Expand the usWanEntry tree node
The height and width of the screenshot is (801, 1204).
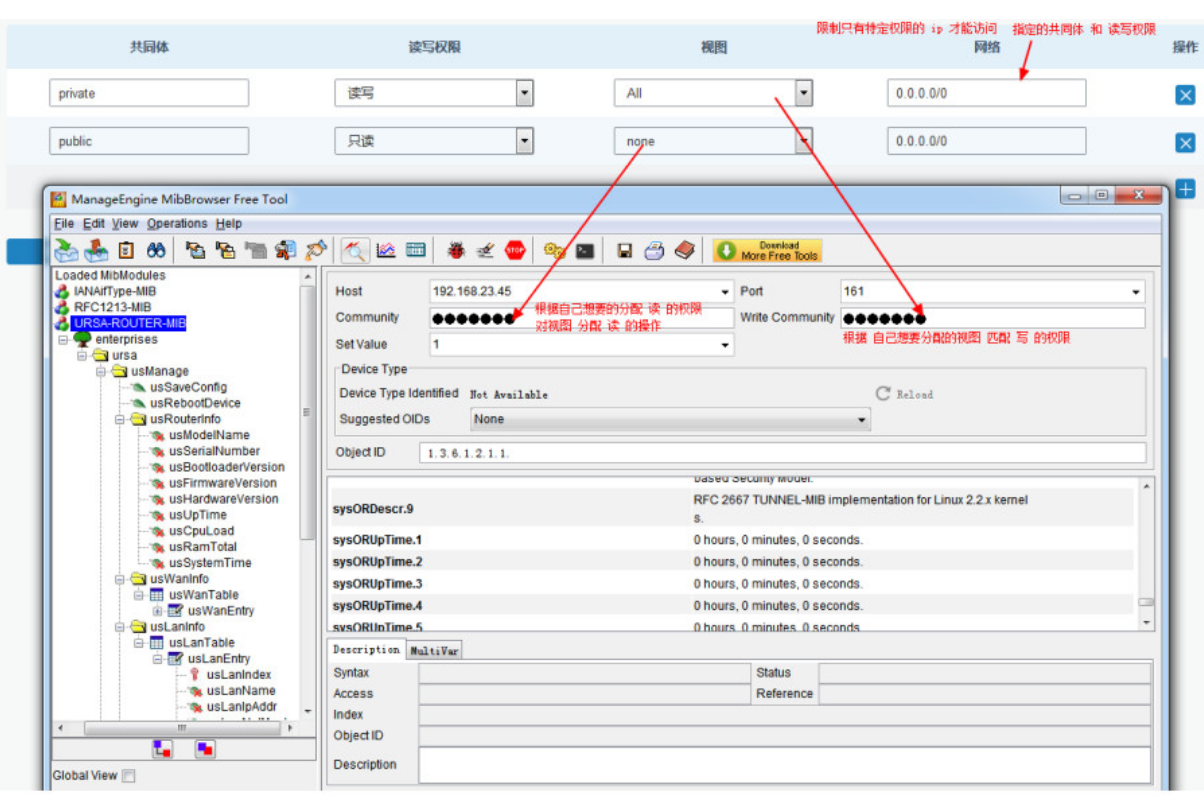tap(157, 611)
